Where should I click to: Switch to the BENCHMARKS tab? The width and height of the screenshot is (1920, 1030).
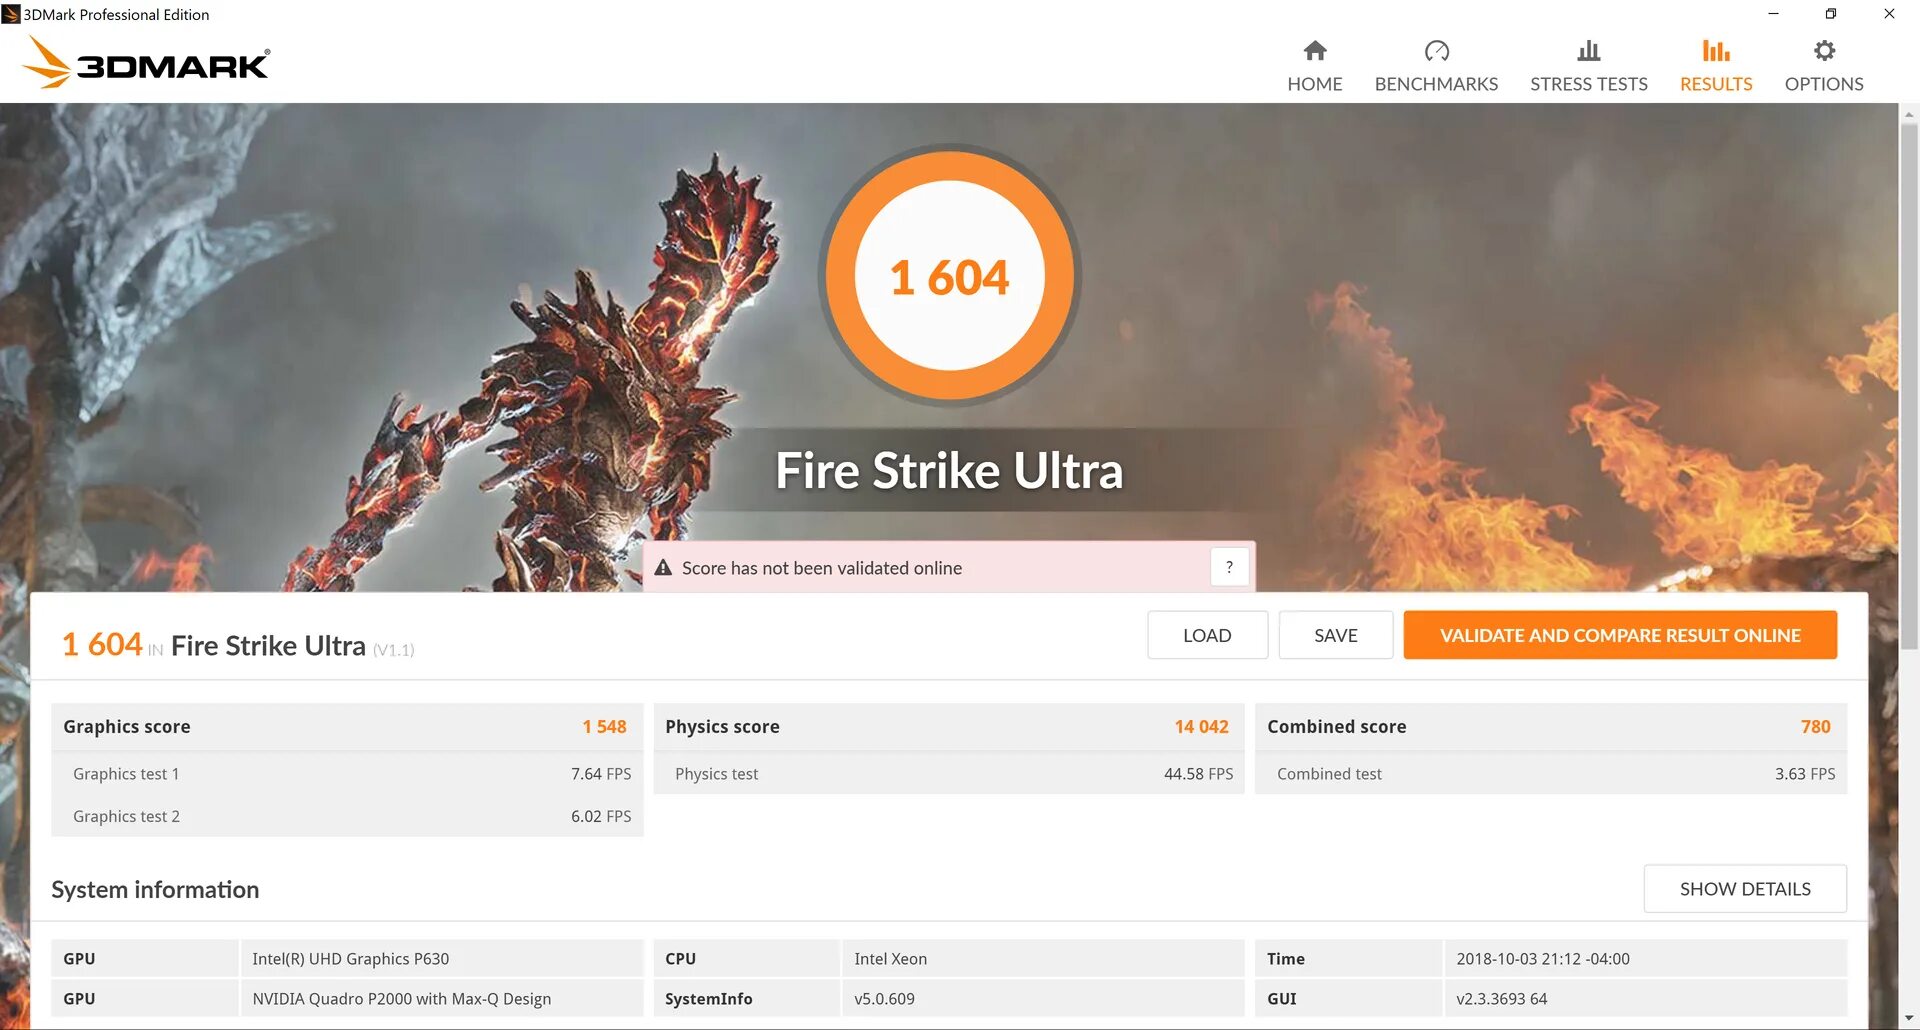[x=1436, y=65]
